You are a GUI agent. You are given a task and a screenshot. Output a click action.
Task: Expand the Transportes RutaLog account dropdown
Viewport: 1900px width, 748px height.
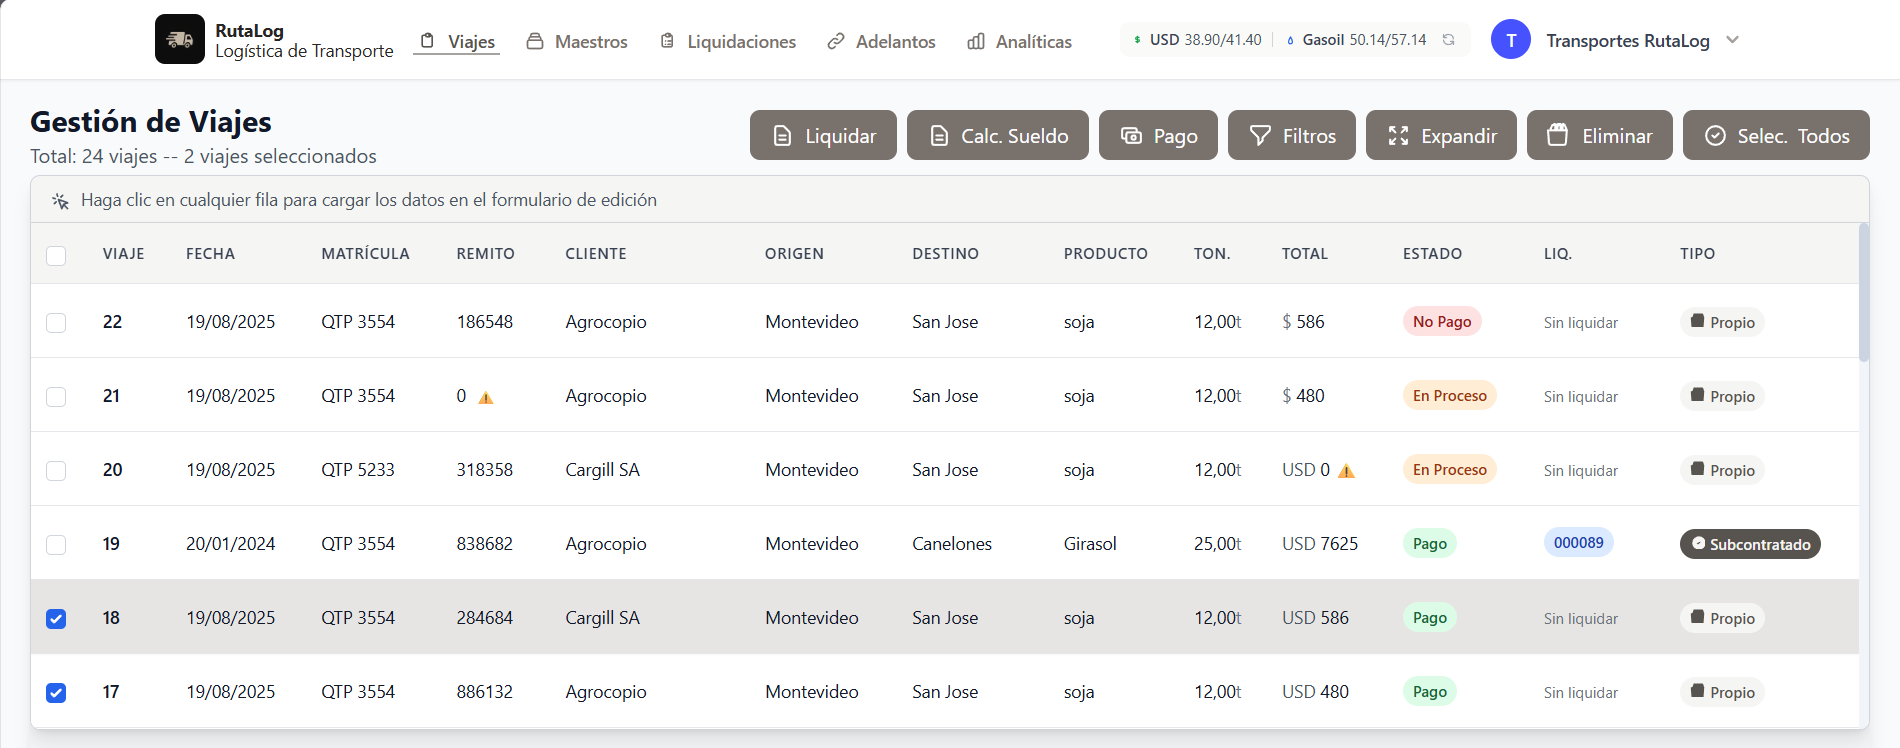(x=1733, y=40)
